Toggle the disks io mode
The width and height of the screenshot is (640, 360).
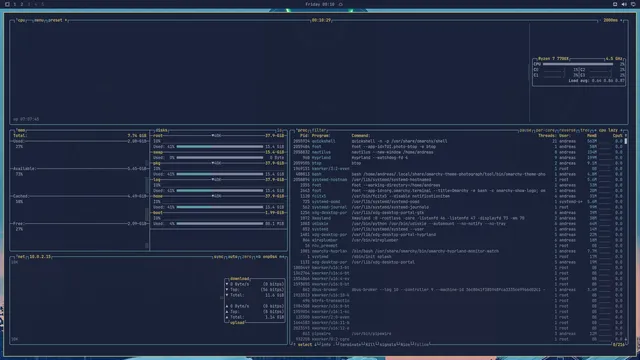(280, 130)
